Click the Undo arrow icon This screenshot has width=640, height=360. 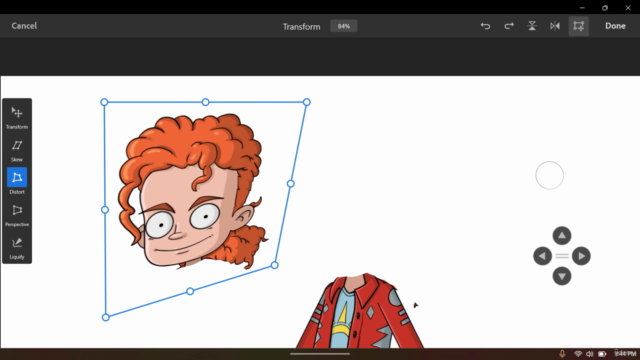485,26
